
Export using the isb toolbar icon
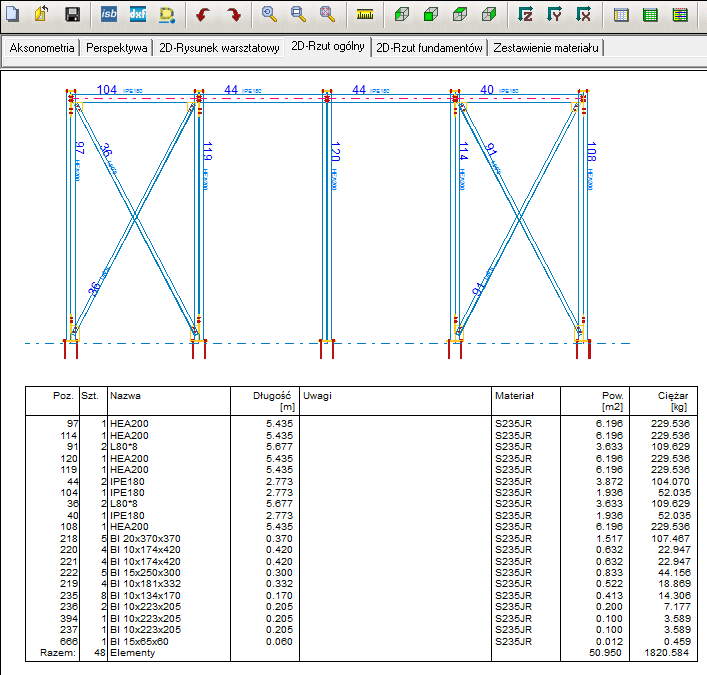pyautogui.click(x=109, y=15)
